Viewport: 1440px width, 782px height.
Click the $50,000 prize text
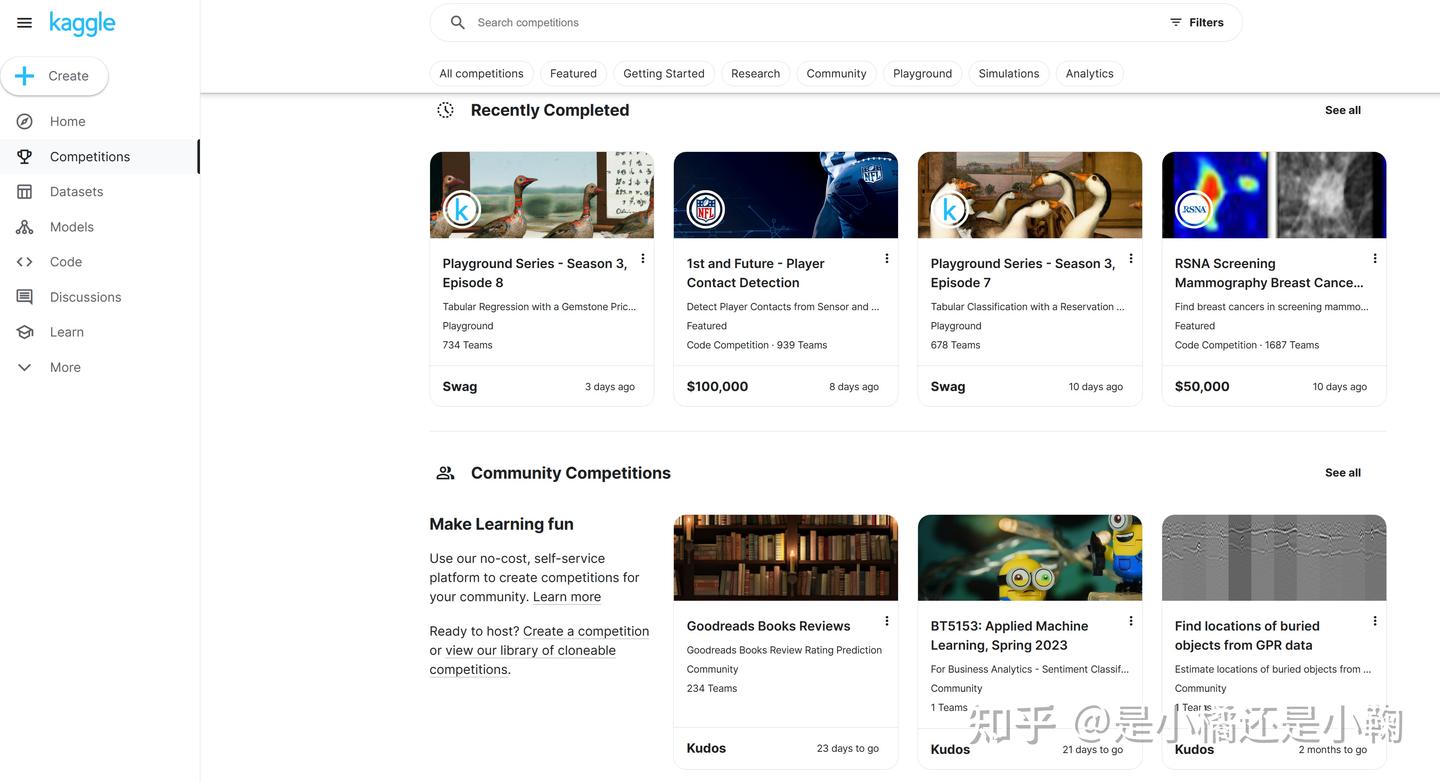click(x=1202, y=386)
